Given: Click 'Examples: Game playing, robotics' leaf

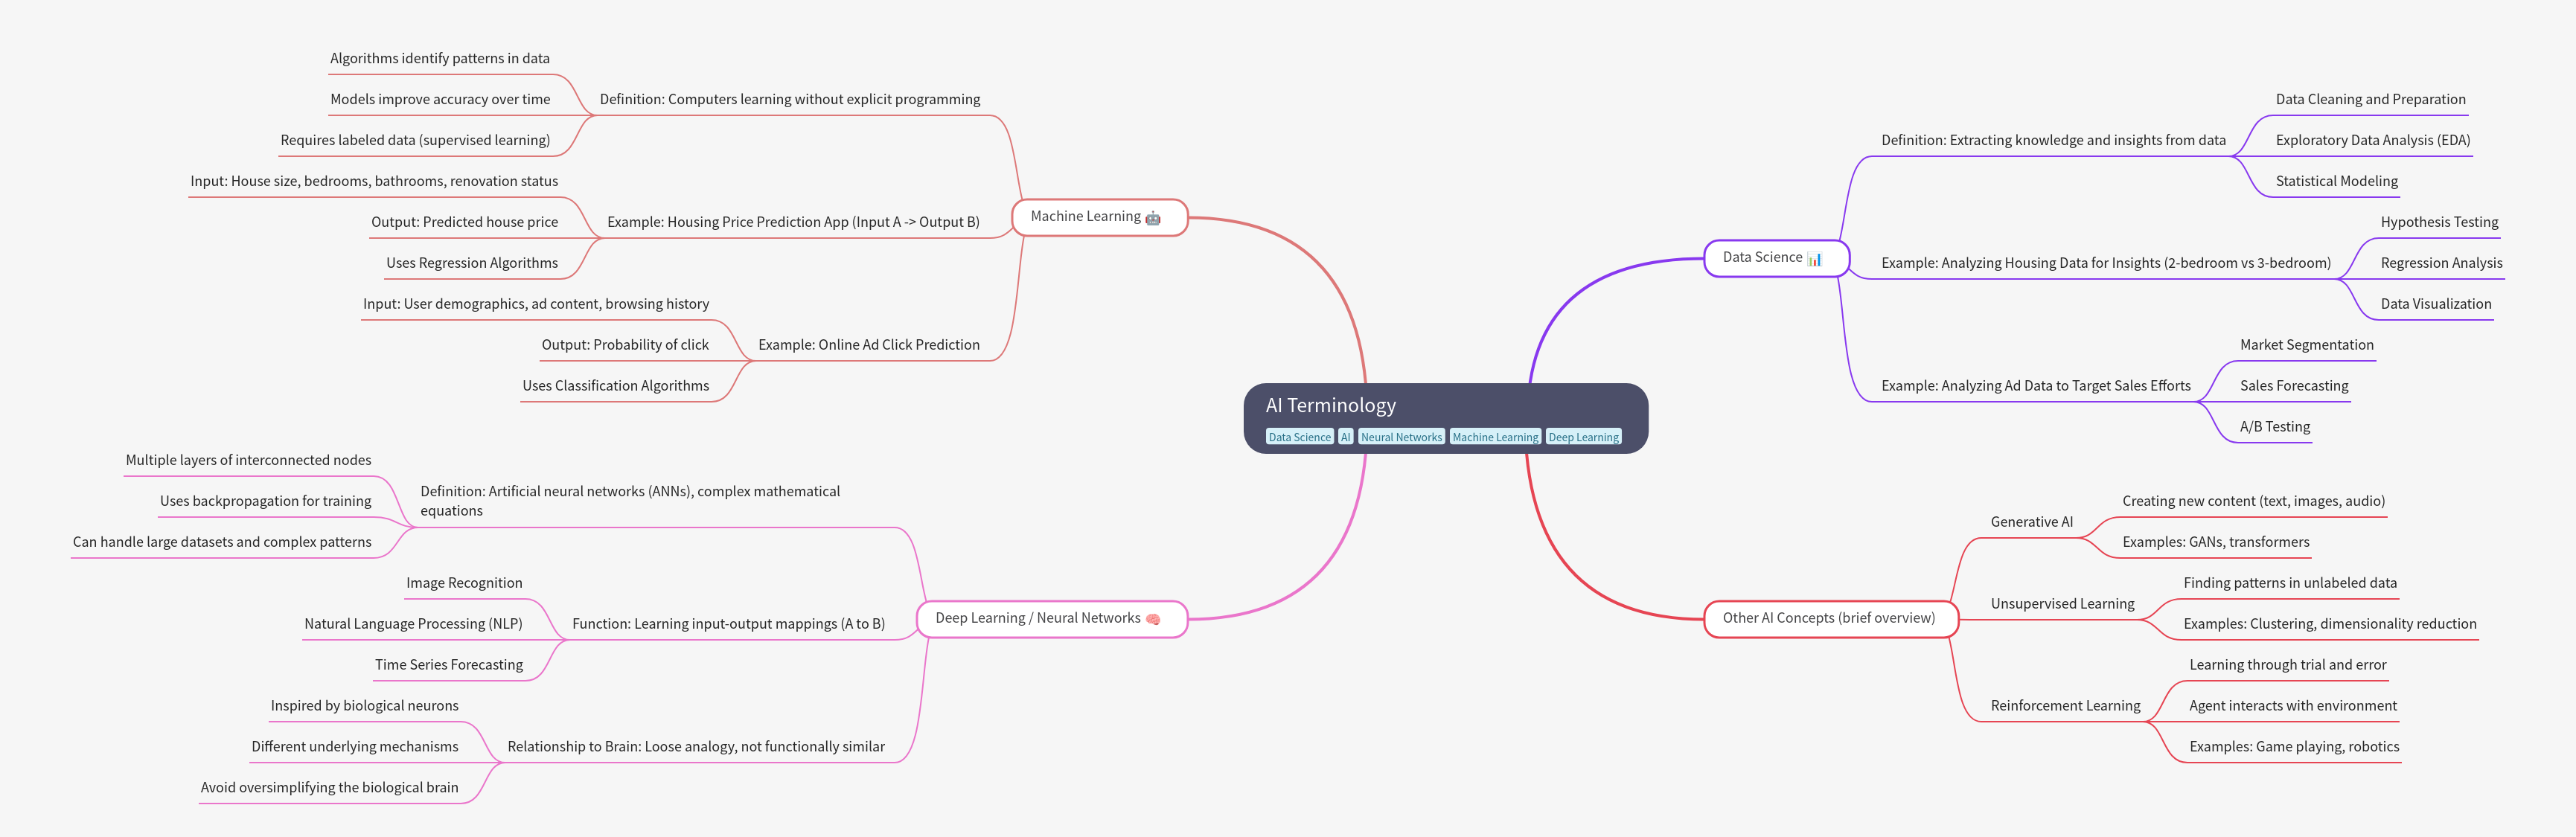Looking at the screenshot, I should [2294, 747].
